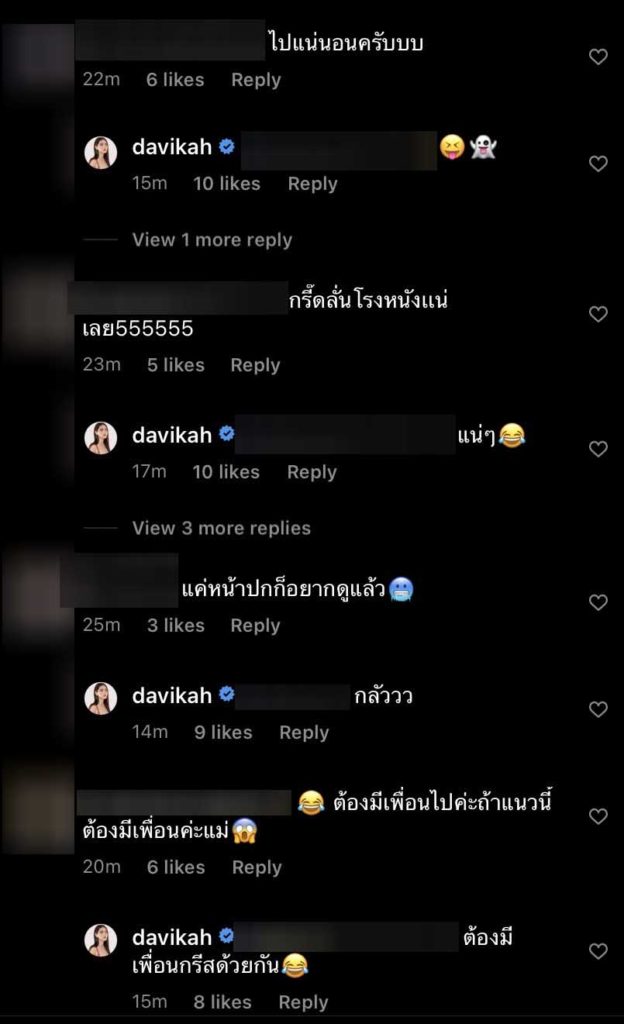Reply to the 23m comment
The width and height of the screenshot is (624, 1024).
point(255,364)
